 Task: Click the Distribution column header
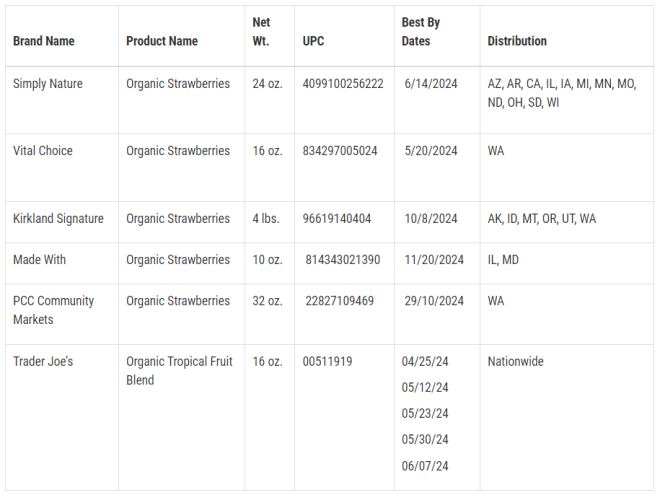[x=517, y=41]
